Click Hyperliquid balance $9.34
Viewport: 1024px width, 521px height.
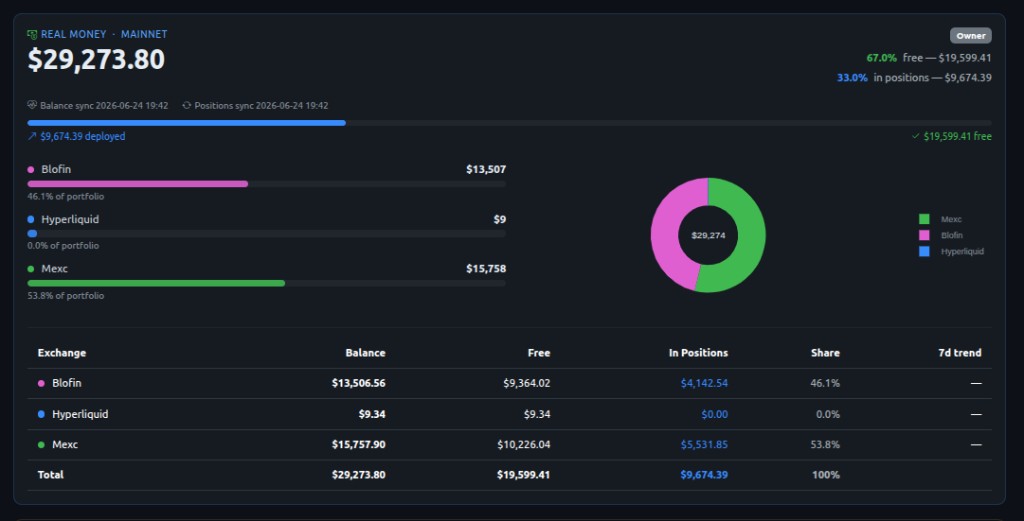pyautogui.click(x=372, y=414)
